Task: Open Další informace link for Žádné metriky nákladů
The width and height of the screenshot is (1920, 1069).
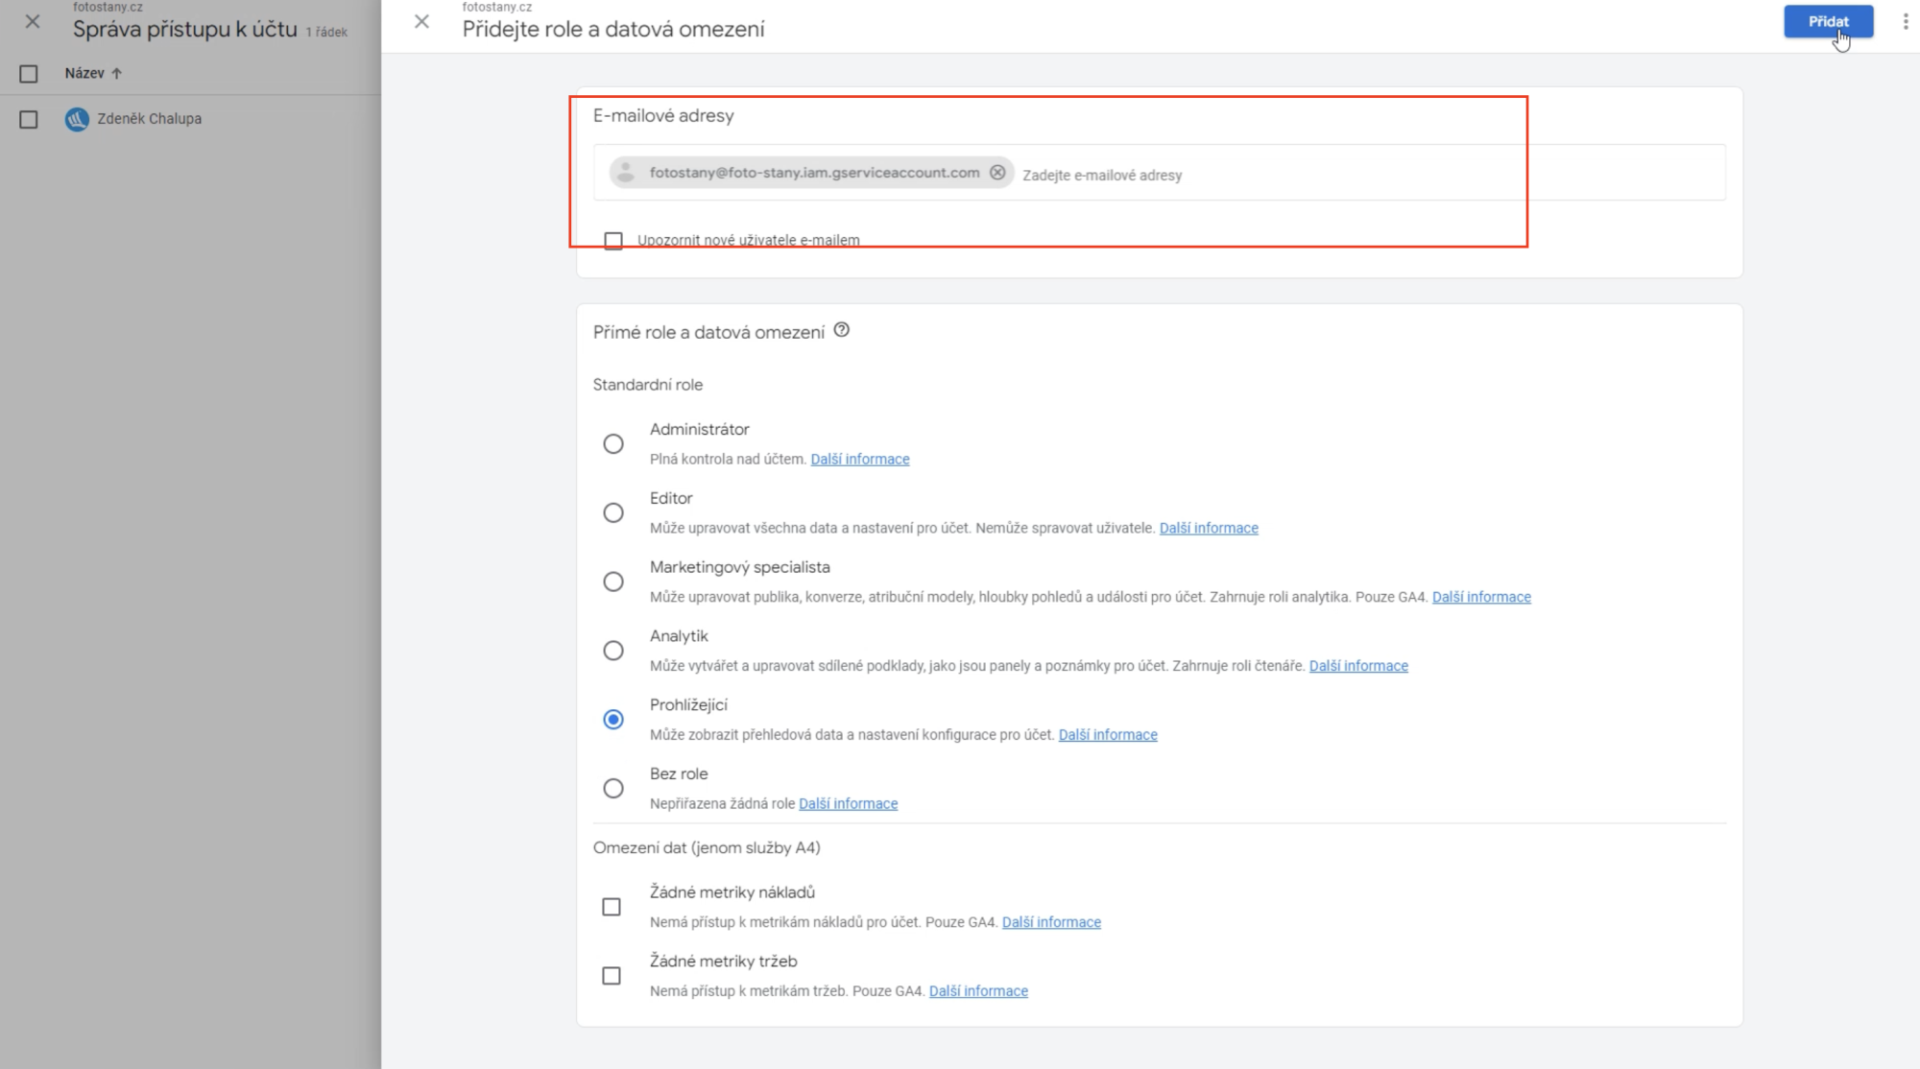Action: 1051,922
